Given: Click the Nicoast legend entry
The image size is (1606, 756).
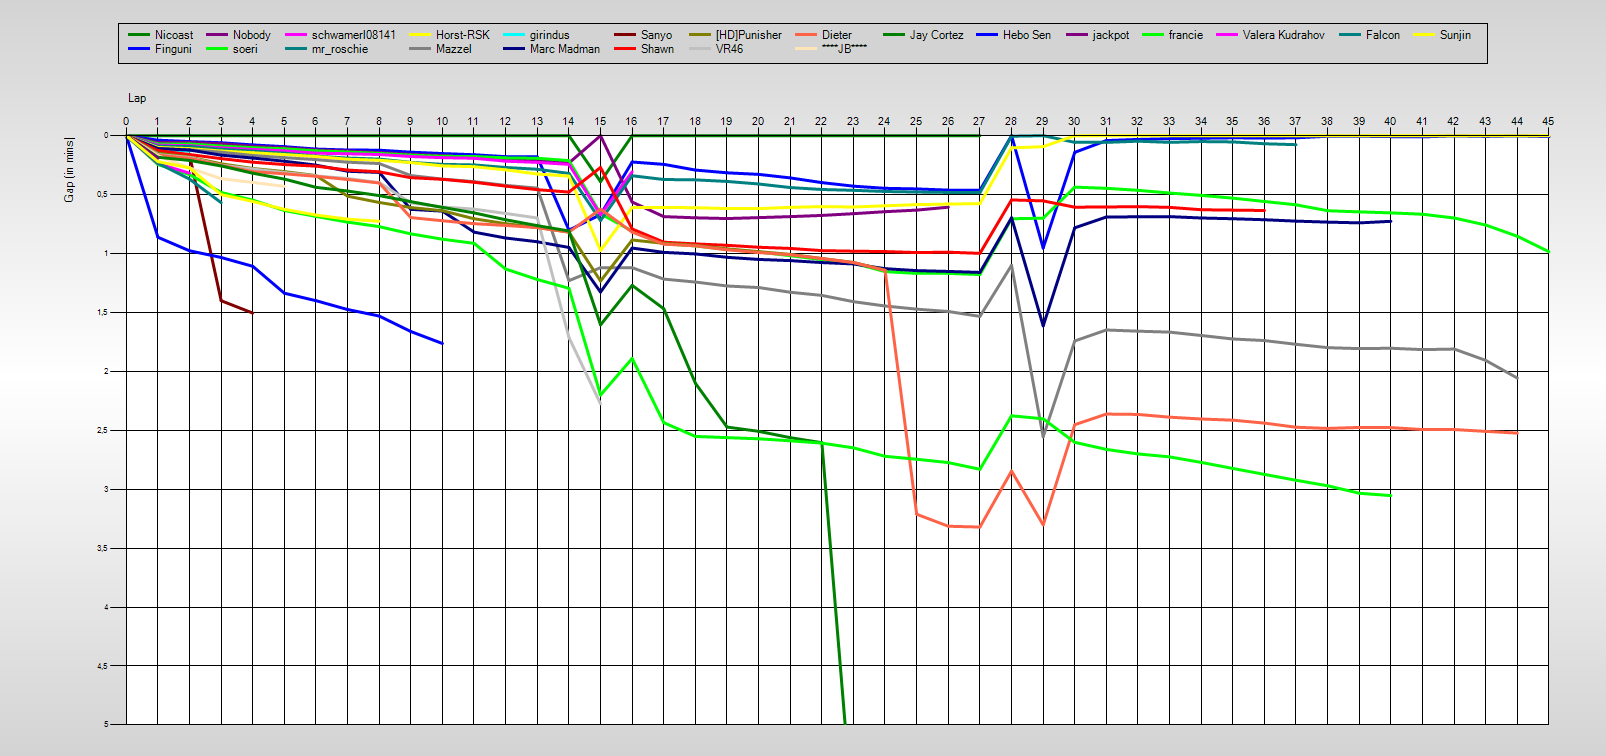Looking at the screenshot, I should point(174,35).
